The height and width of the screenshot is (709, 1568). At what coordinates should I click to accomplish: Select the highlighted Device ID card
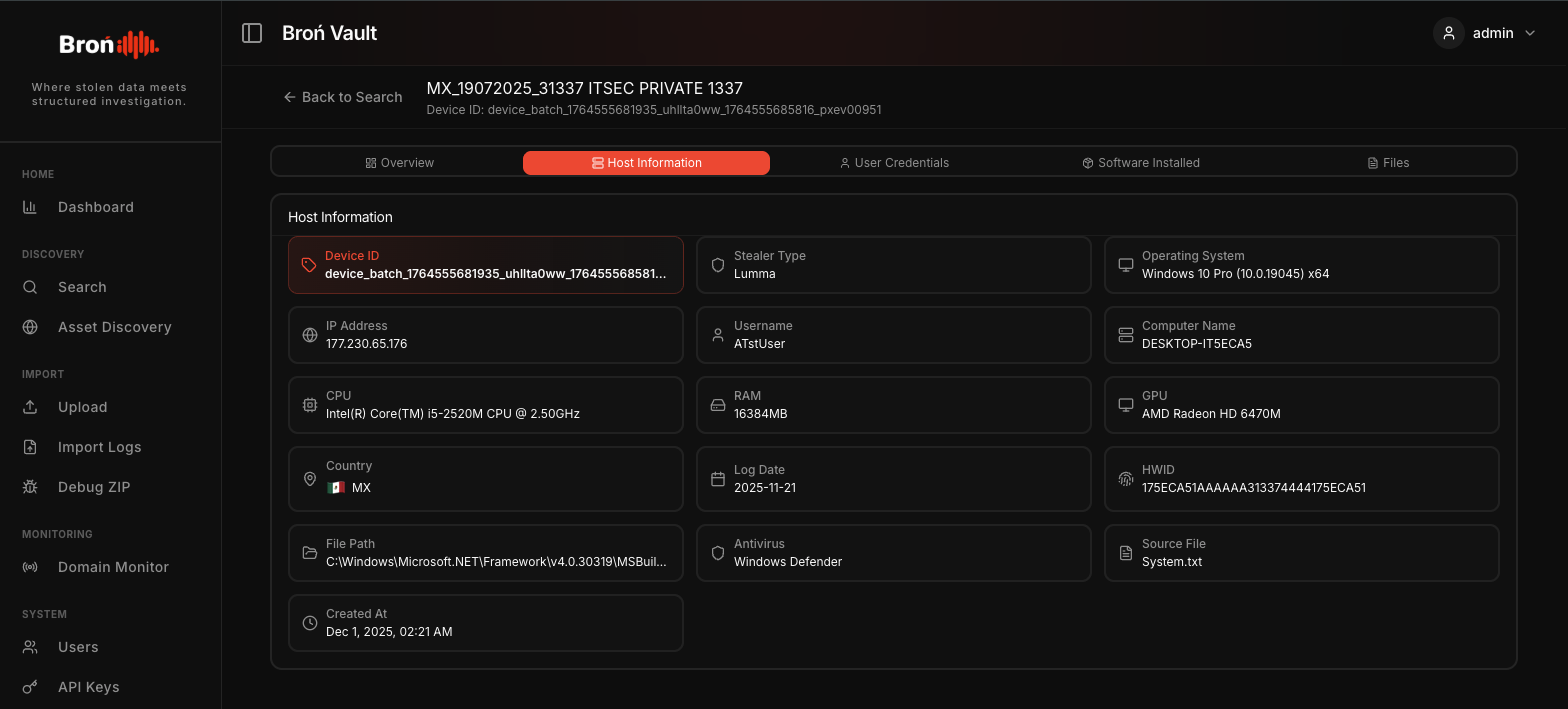click(486, 265)
